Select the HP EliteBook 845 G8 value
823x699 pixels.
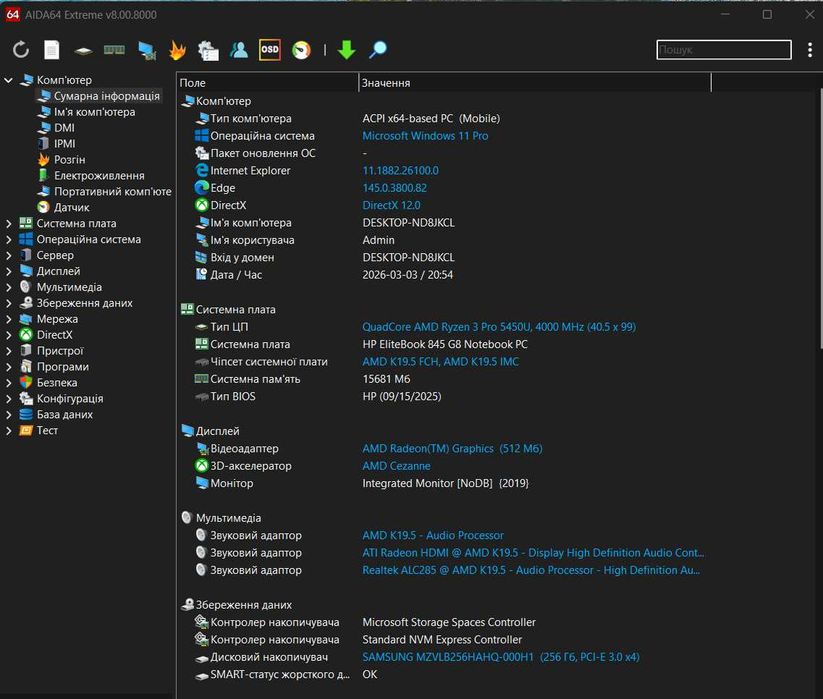pyautogui.click(x=445, y=344)
